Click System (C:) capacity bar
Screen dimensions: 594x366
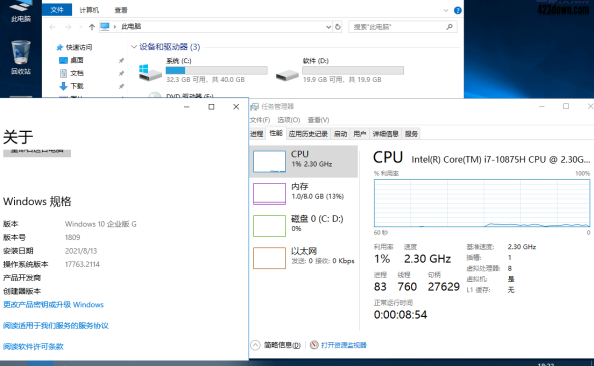[x=217, y=70]
